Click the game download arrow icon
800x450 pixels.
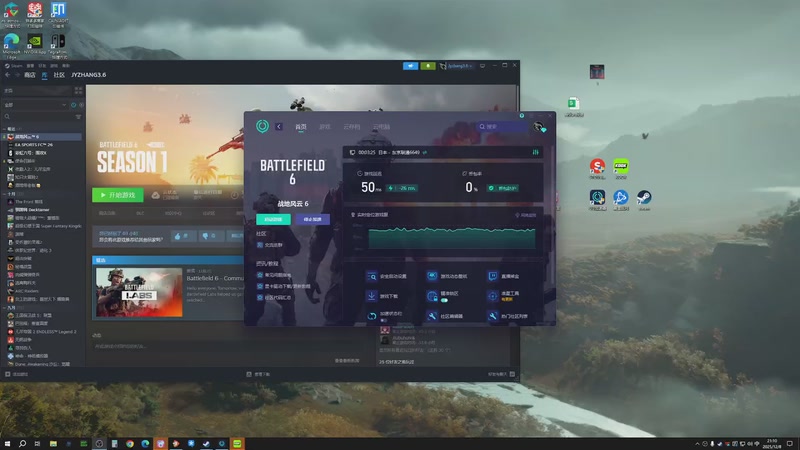click(371, 296)
